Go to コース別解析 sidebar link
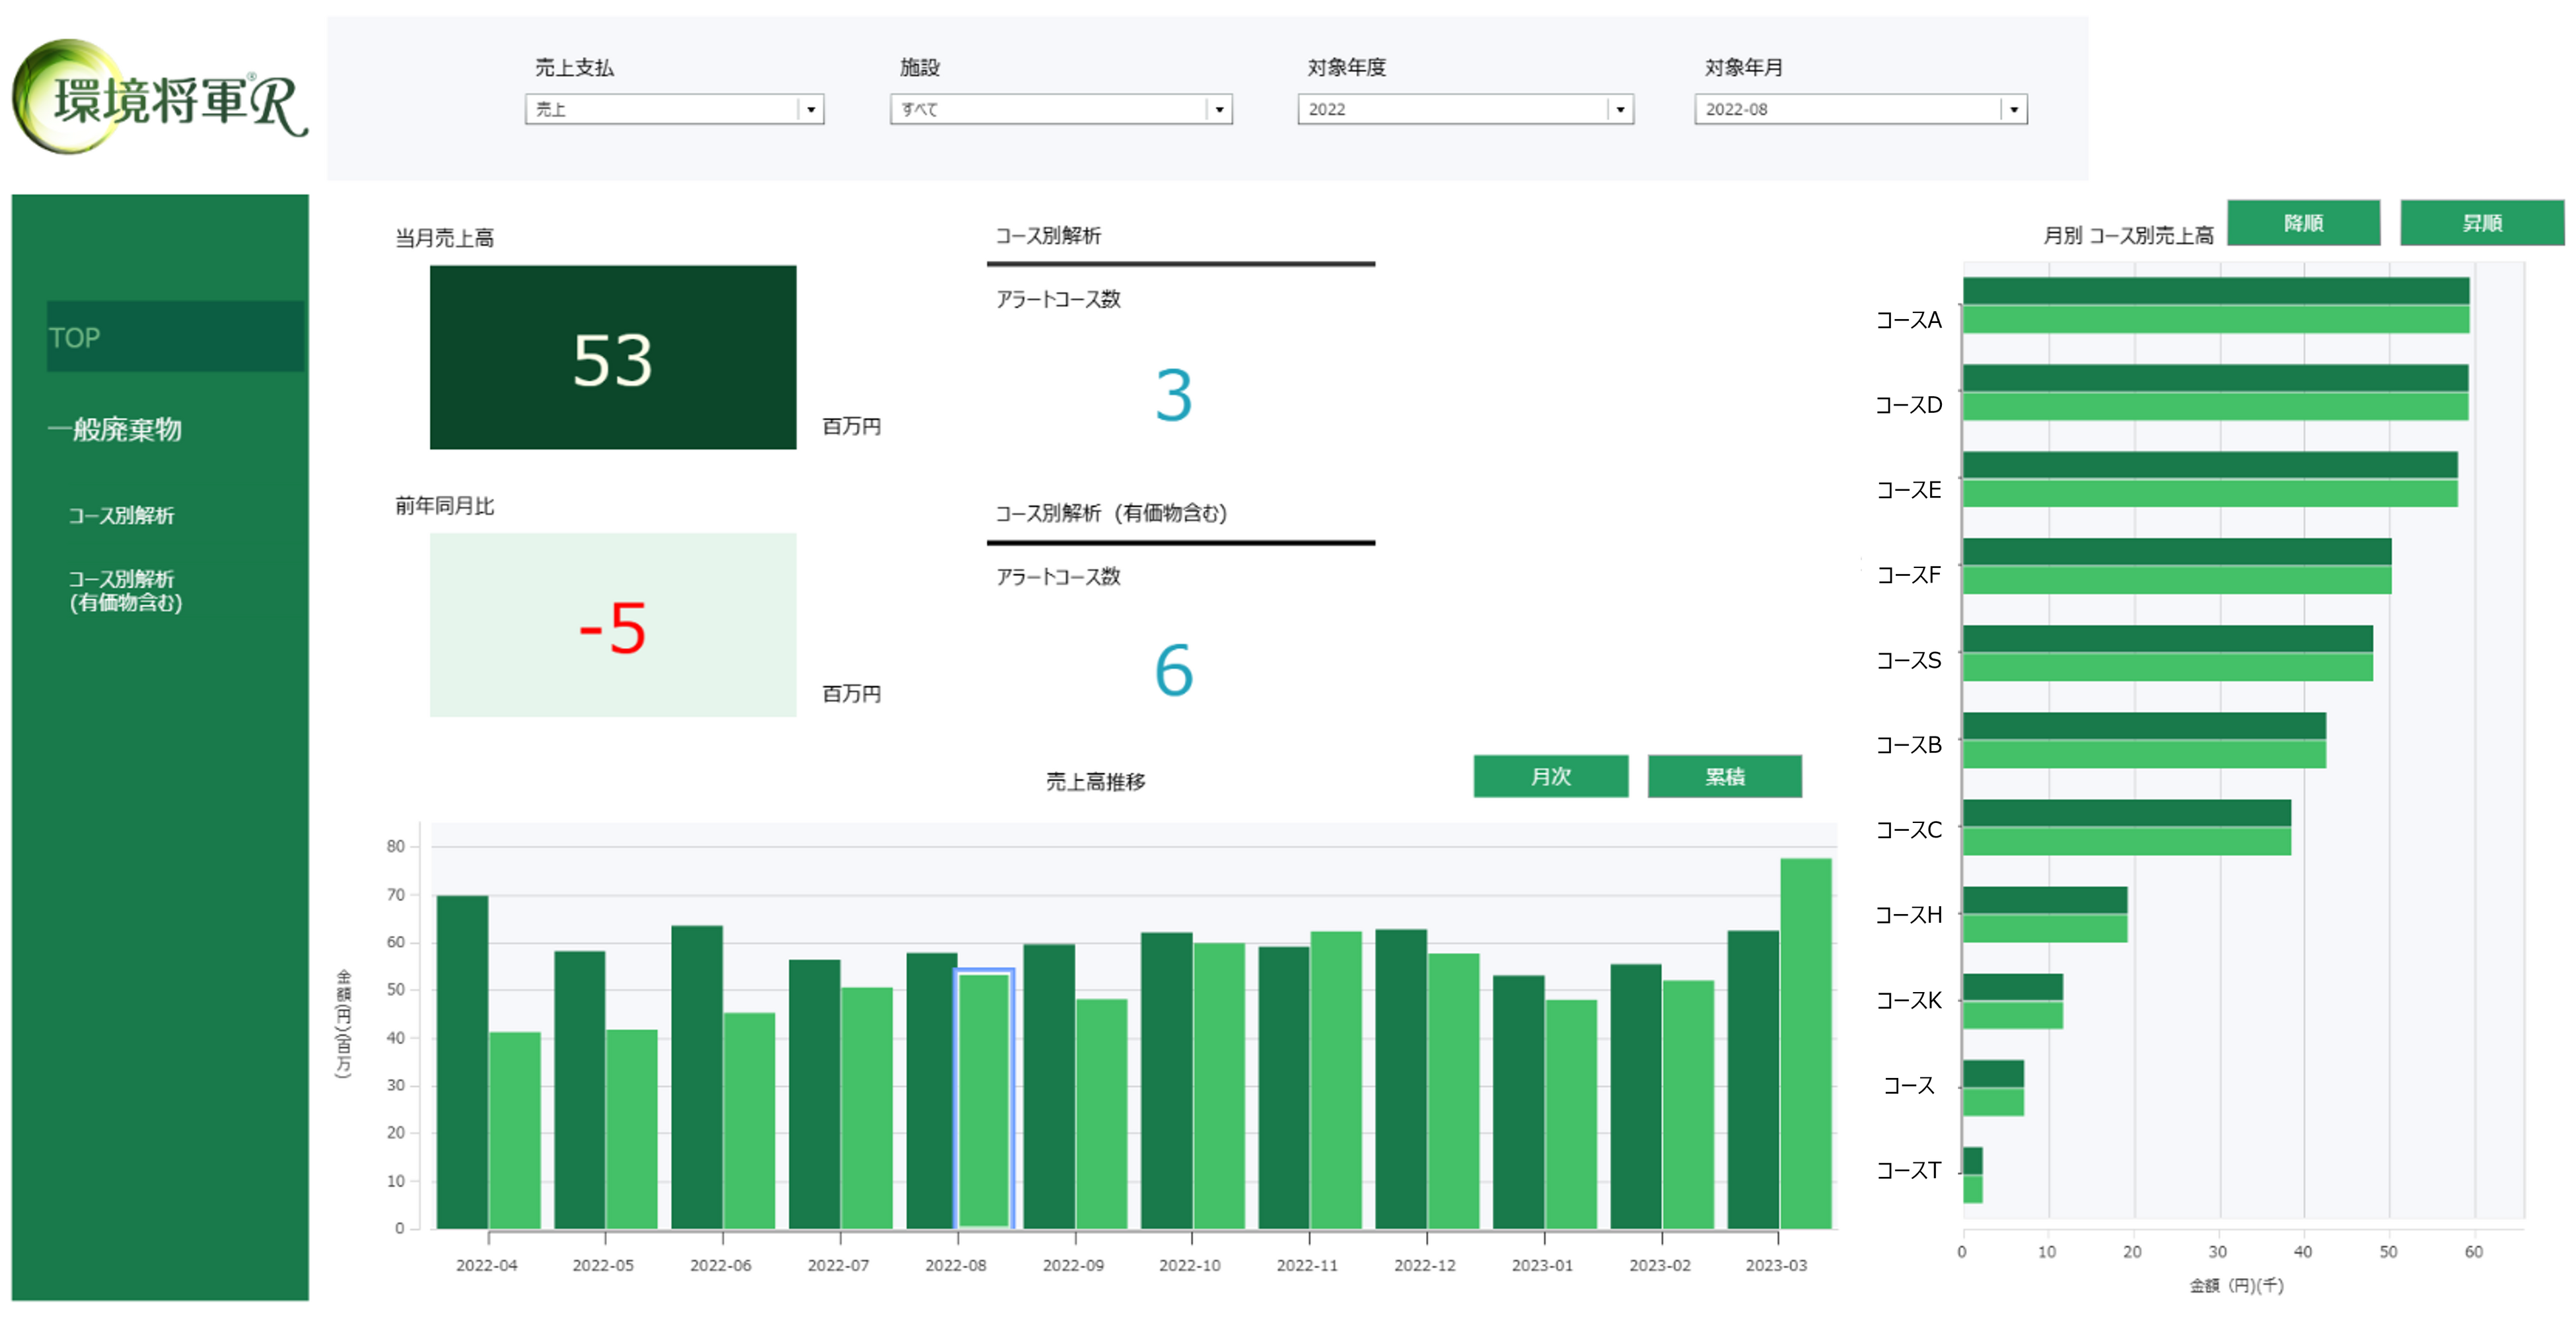The width and height of the screenshot is (2576, 1319). 121,516
